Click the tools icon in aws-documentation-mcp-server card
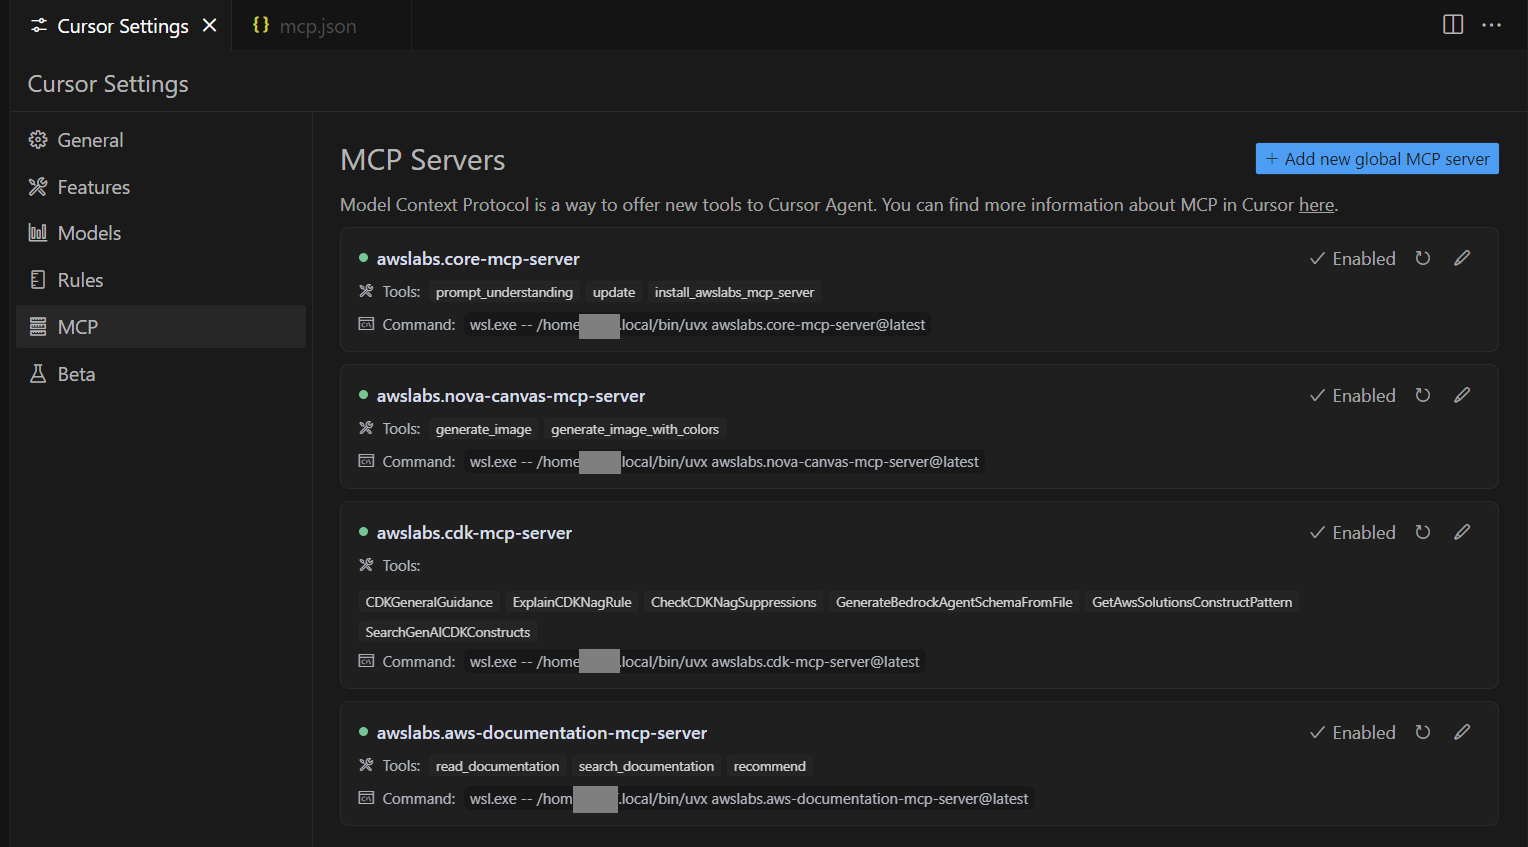This screenshot has height=847, width=1528. pos(366,766)
